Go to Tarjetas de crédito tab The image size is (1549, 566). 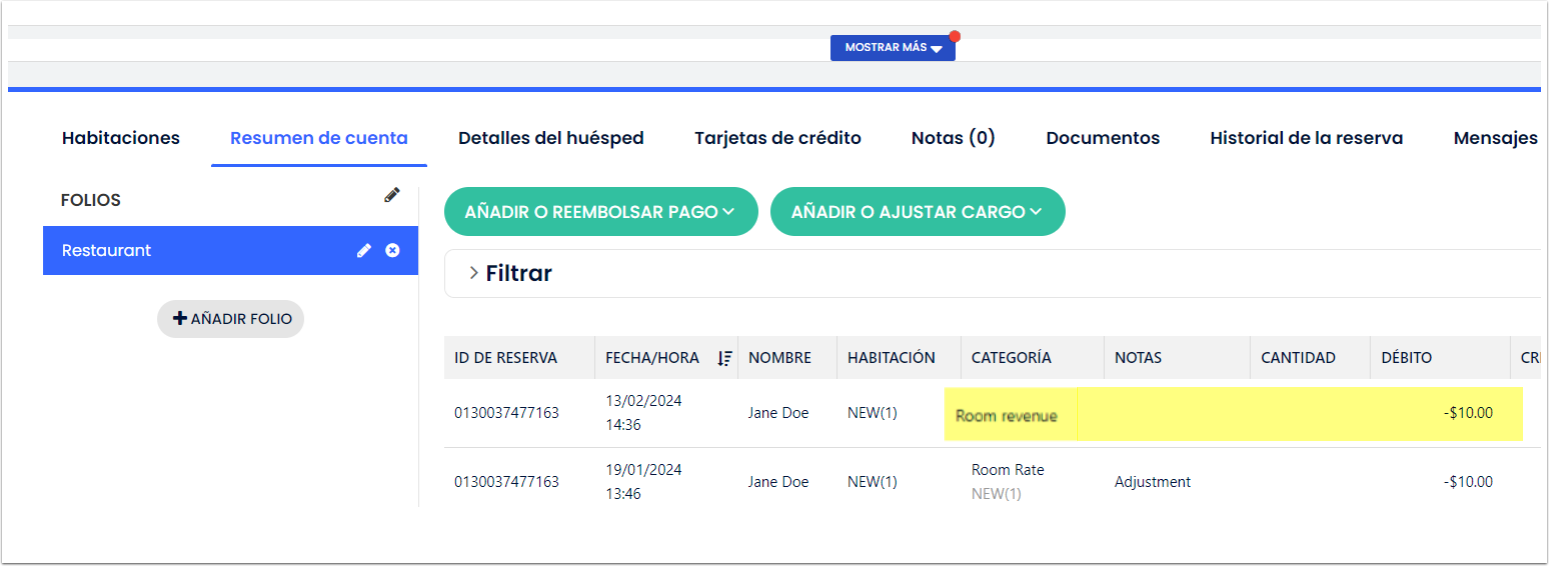click(777, 138)
